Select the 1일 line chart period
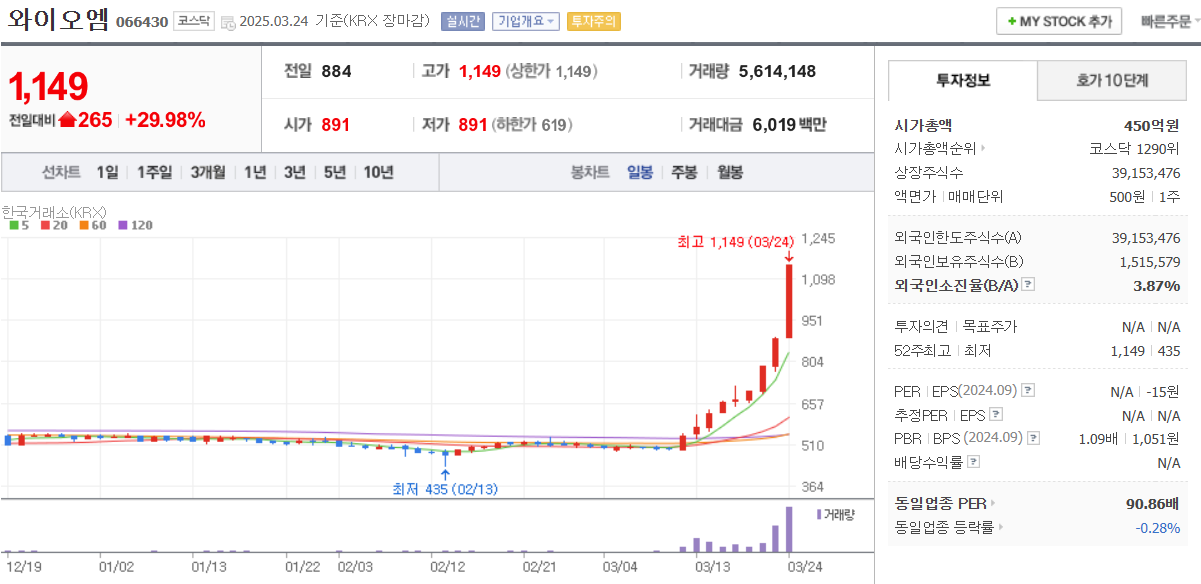Screen dimensions: 1201x584 tap(107, 172)
